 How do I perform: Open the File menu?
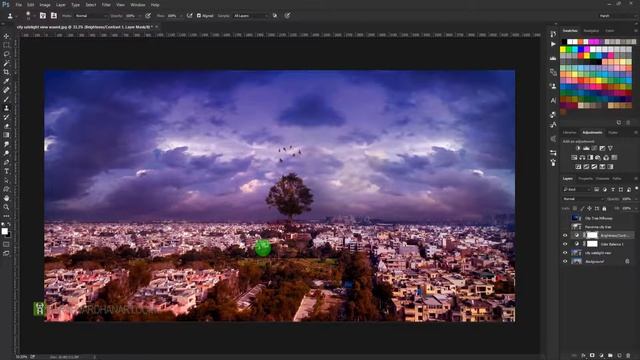click(x=18, y=5)
